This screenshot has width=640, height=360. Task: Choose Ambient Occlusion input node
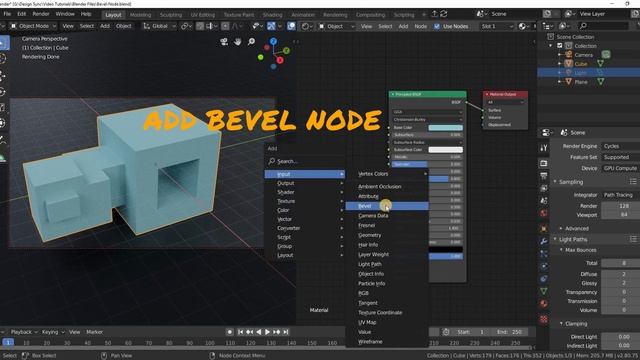coord(380,187)
